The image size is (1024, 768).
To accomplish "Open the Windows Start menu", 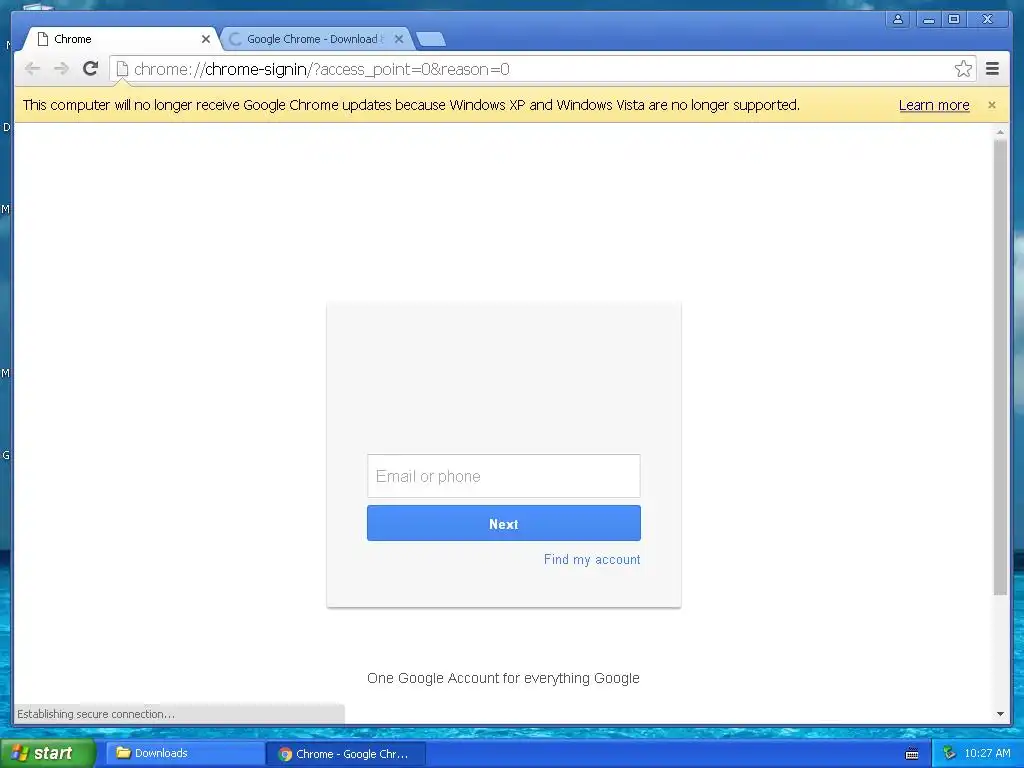I will [47, 754].
